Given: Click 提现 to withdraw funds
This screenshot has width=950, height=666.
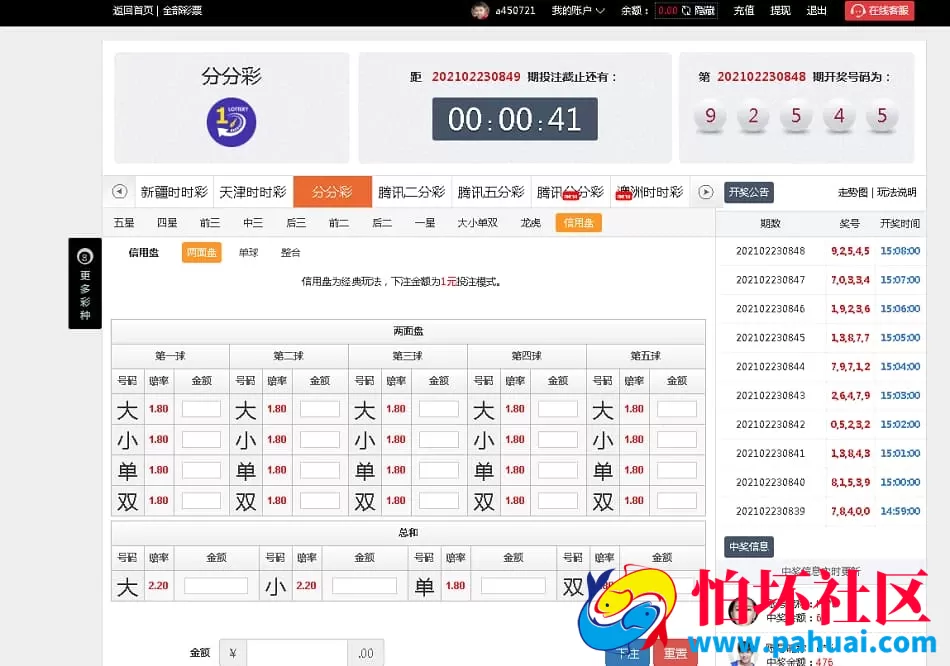Looking at the screenshot, I should coord(779,11).
